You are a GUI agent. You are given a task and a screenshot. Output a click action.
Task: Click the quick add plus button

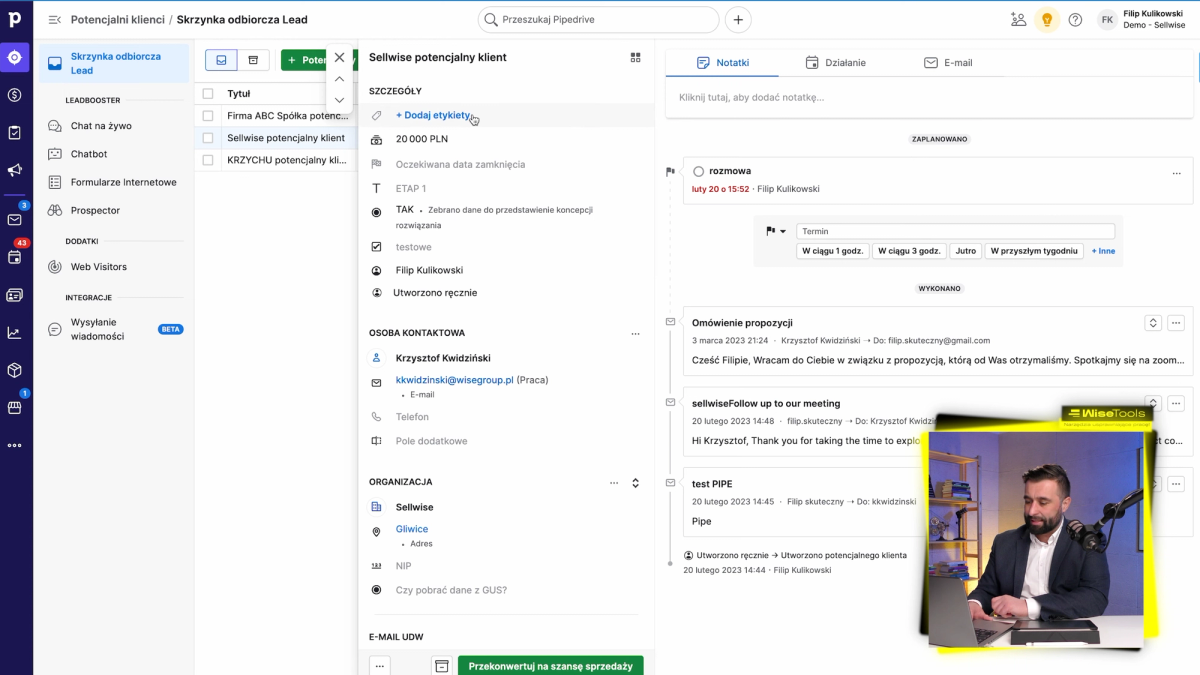tap(738, 20)
